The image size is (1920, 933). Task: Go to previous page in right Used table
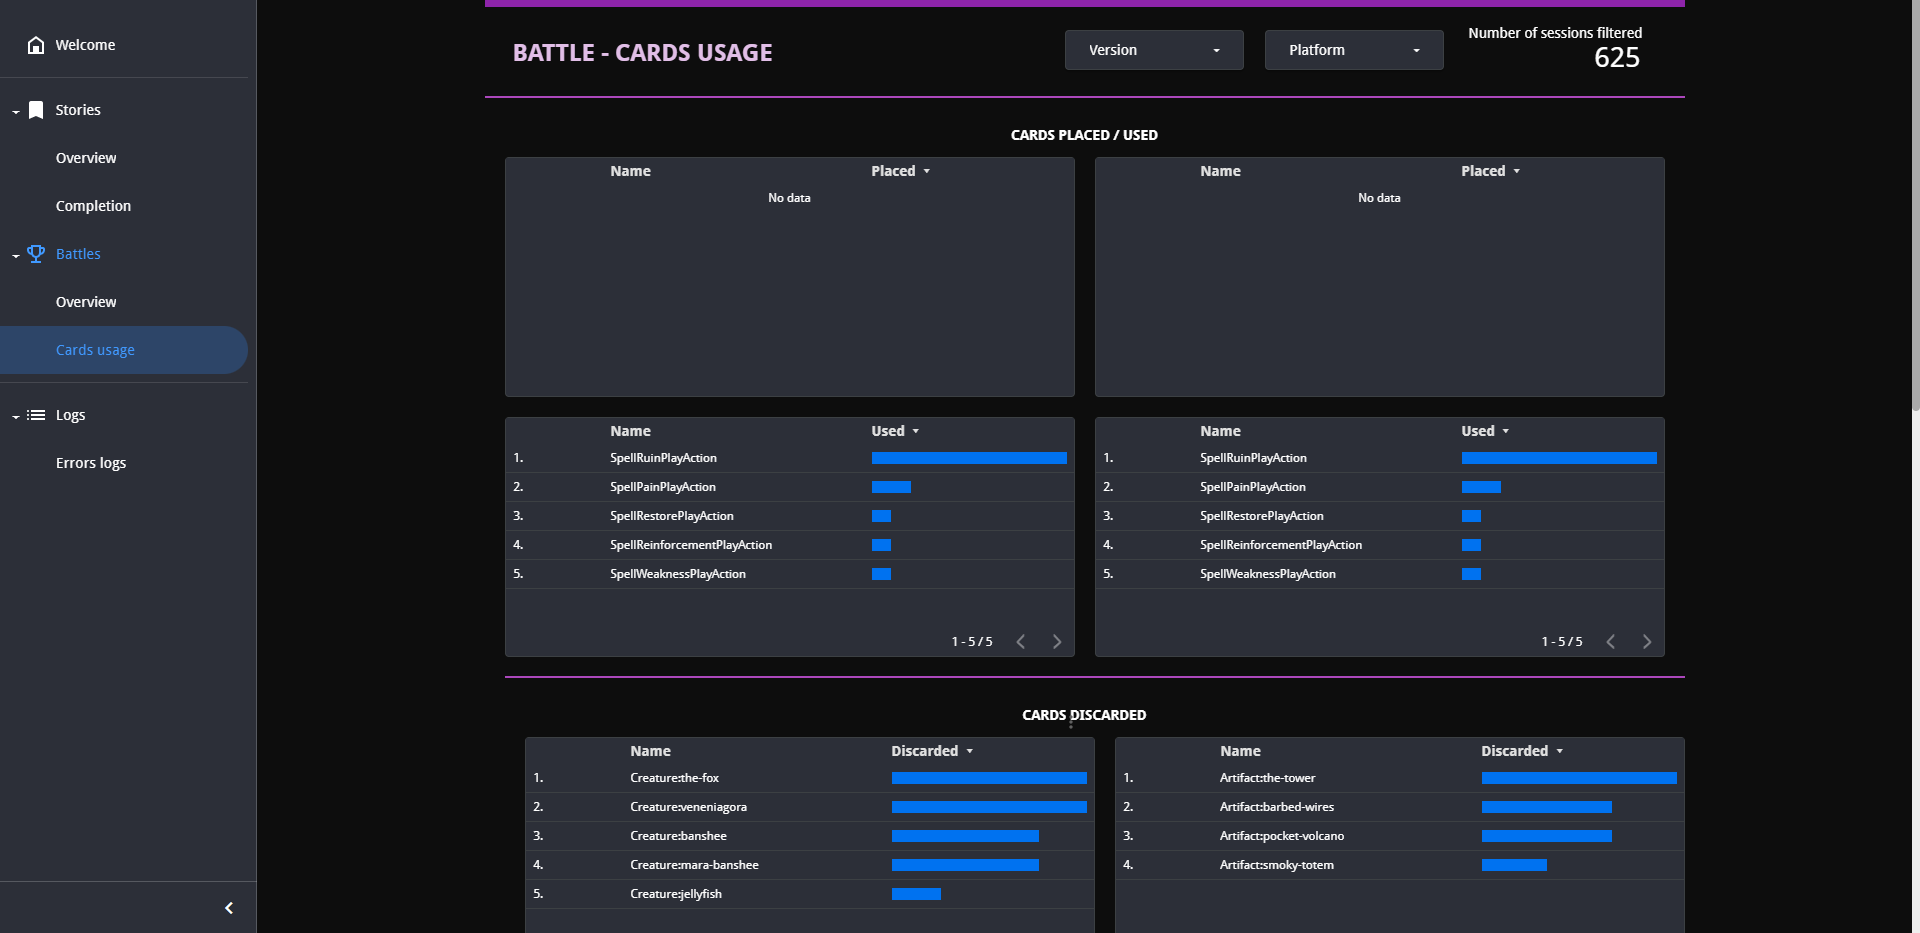pyautogui.click(x=1611, y=642)
